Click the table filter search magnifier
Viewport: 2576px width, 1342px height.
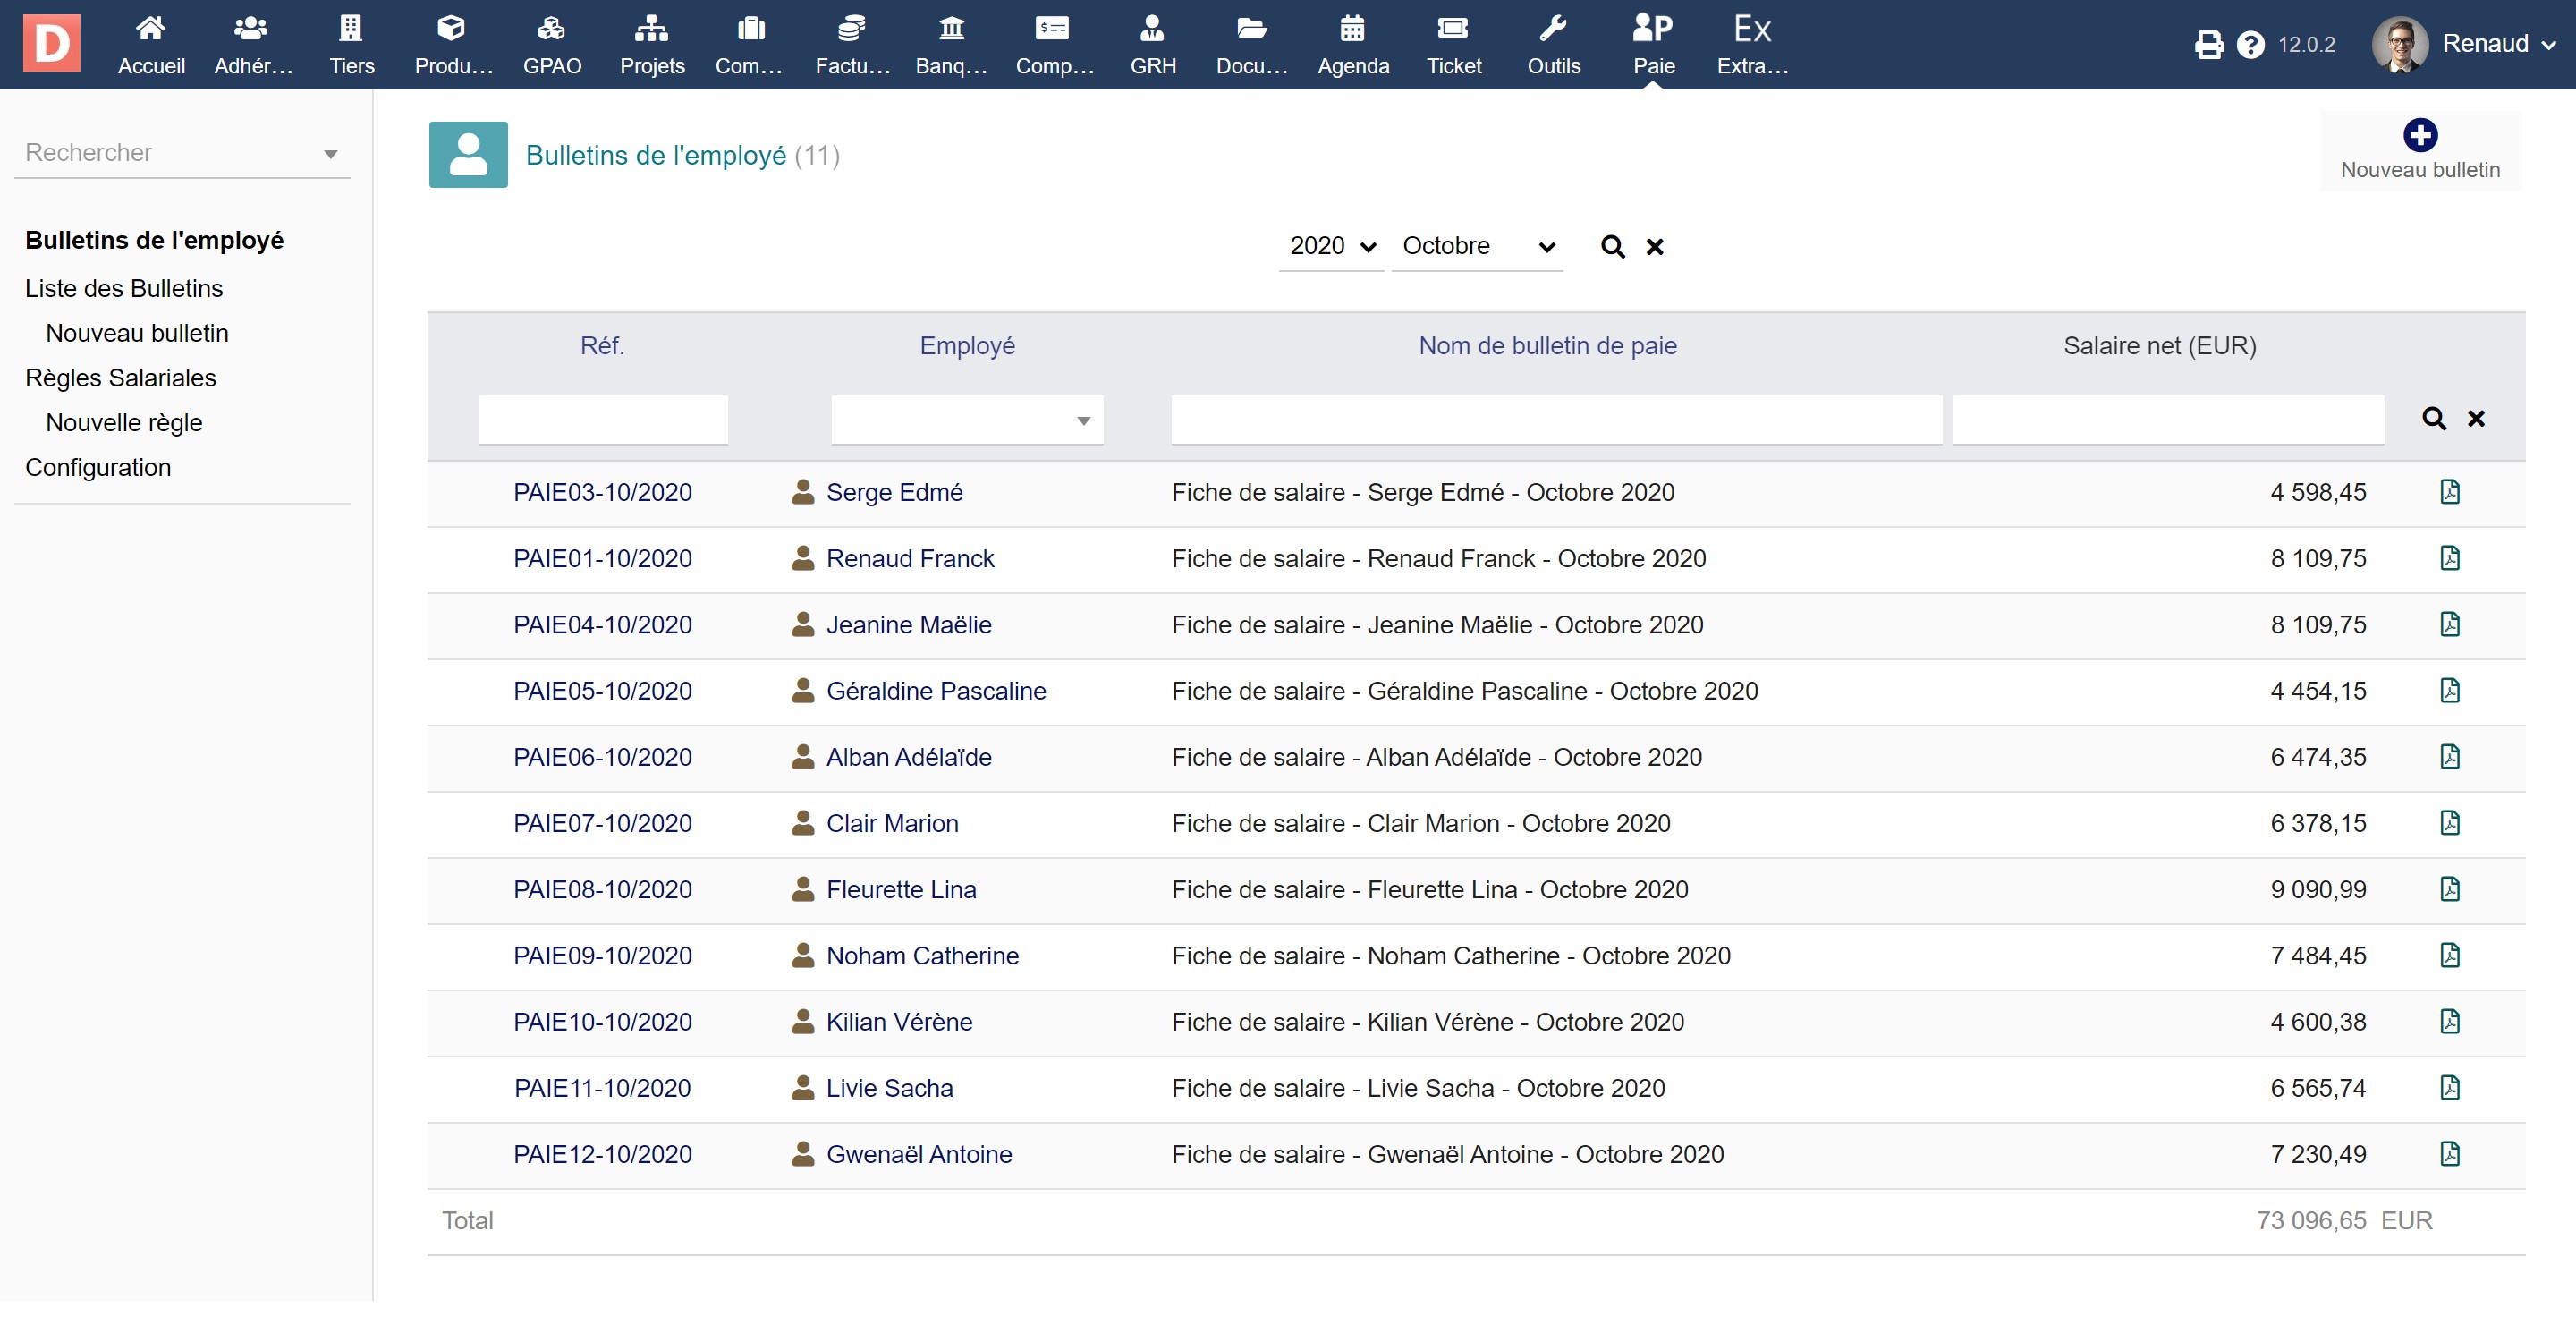point(2433,419)
